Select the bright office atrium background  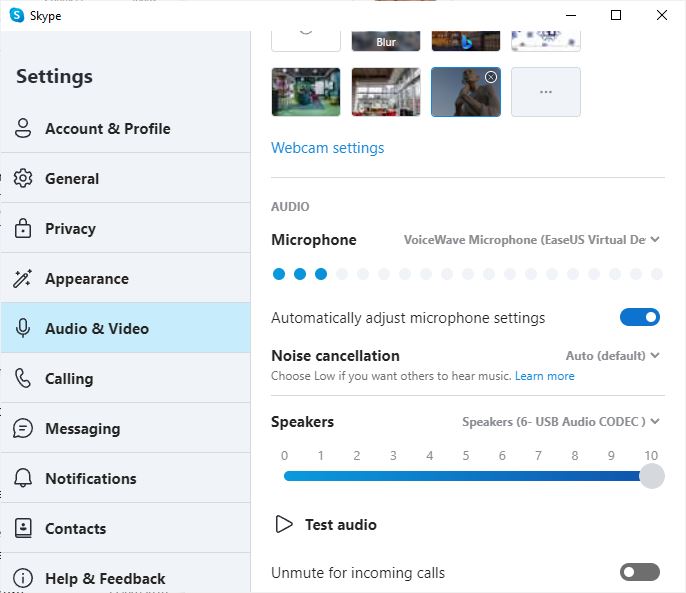(x=385, y=92)
